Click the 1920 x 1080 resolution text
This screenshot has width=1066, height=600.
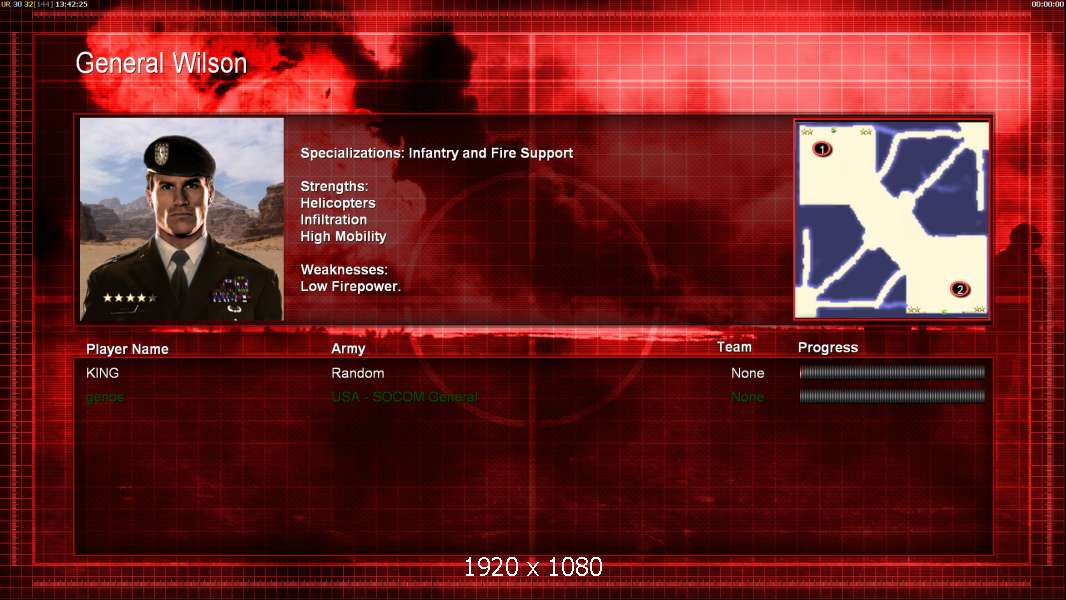pos(533,567)
